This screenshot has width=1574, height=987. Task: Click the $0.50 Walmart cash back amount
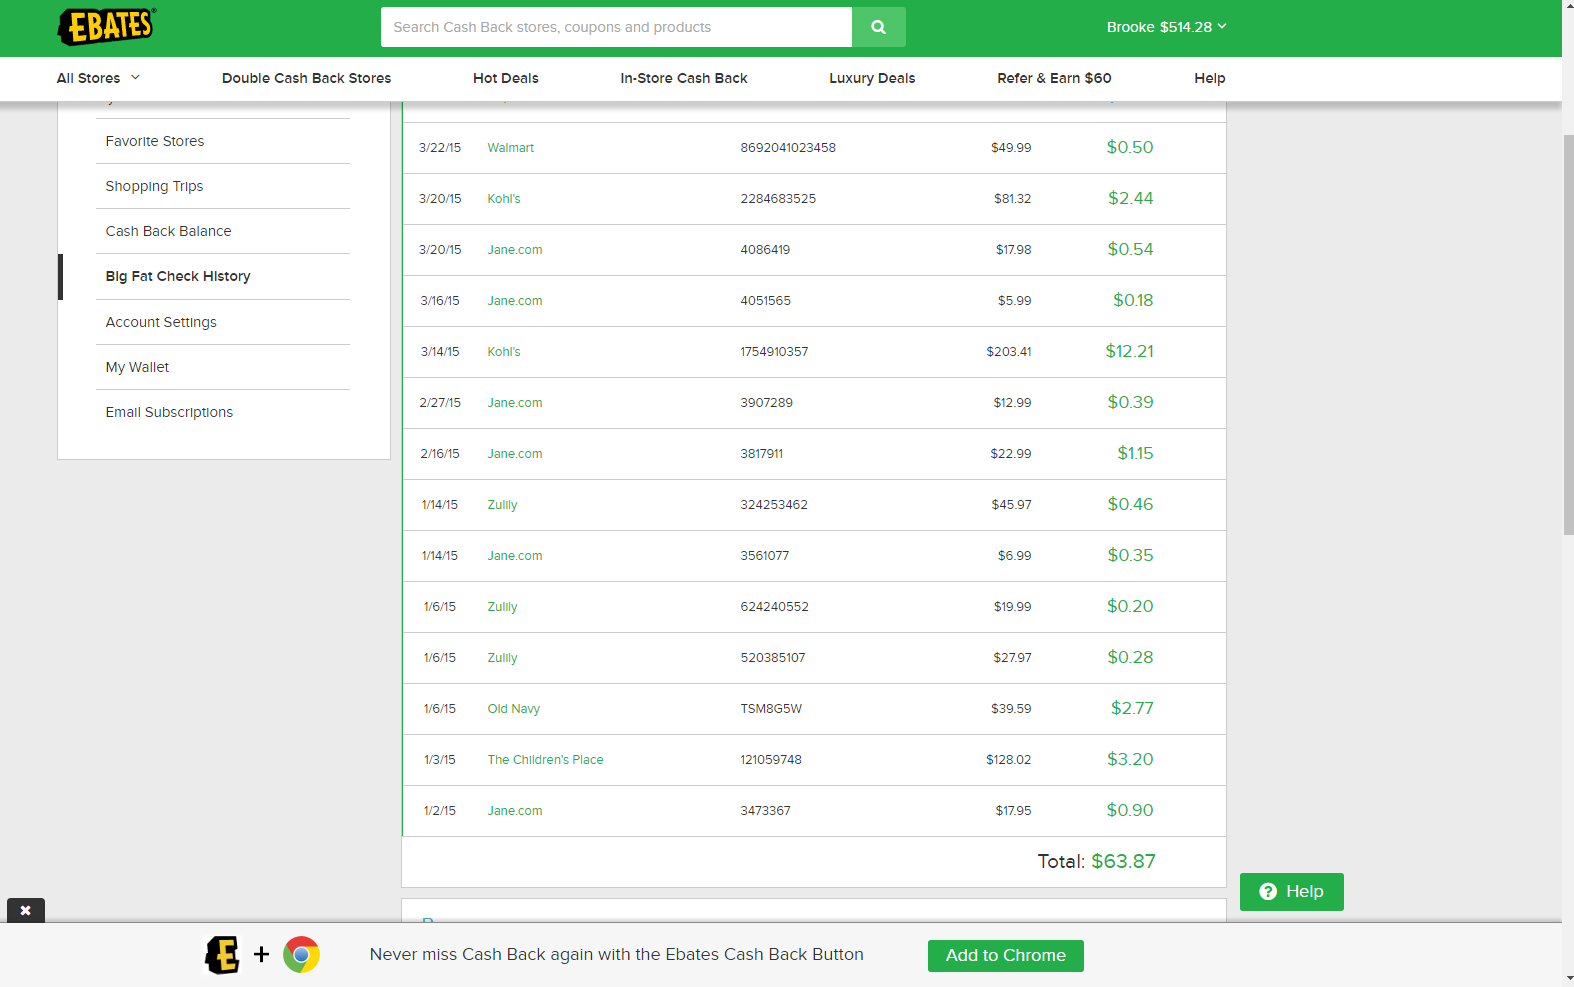point(1130,147)
